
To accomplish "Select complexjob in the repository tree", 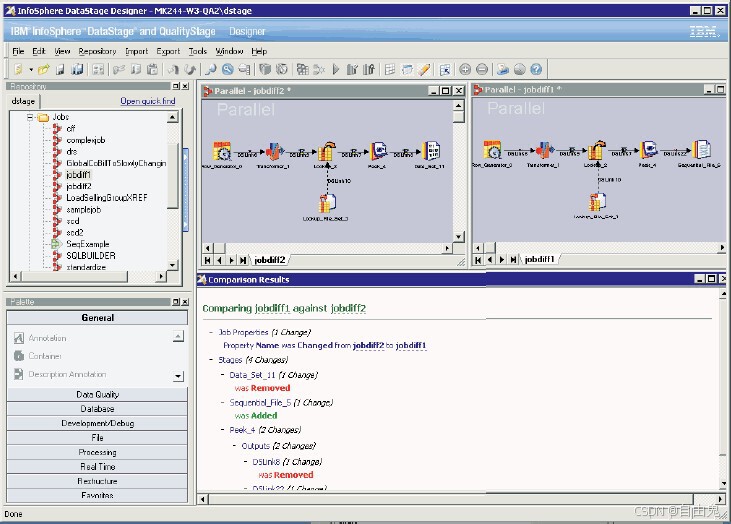I will tap(86, 140).
